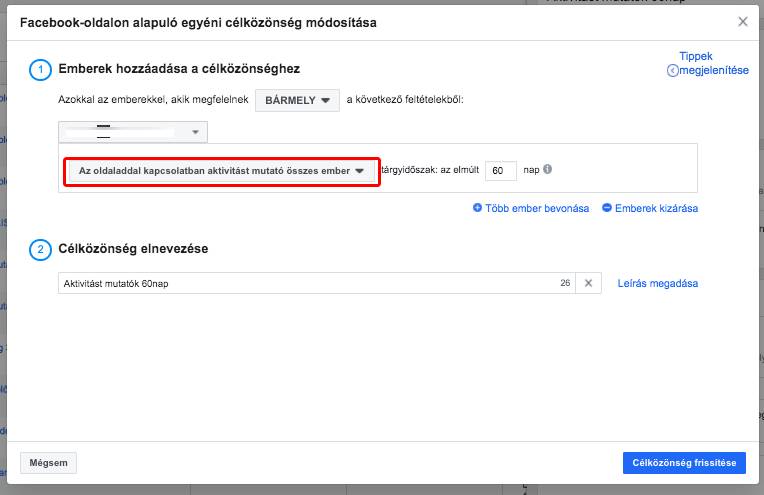Click 'Emberek hozzáadása a célközönséghez' heading
764x495 pixels.
coord(179,69)
